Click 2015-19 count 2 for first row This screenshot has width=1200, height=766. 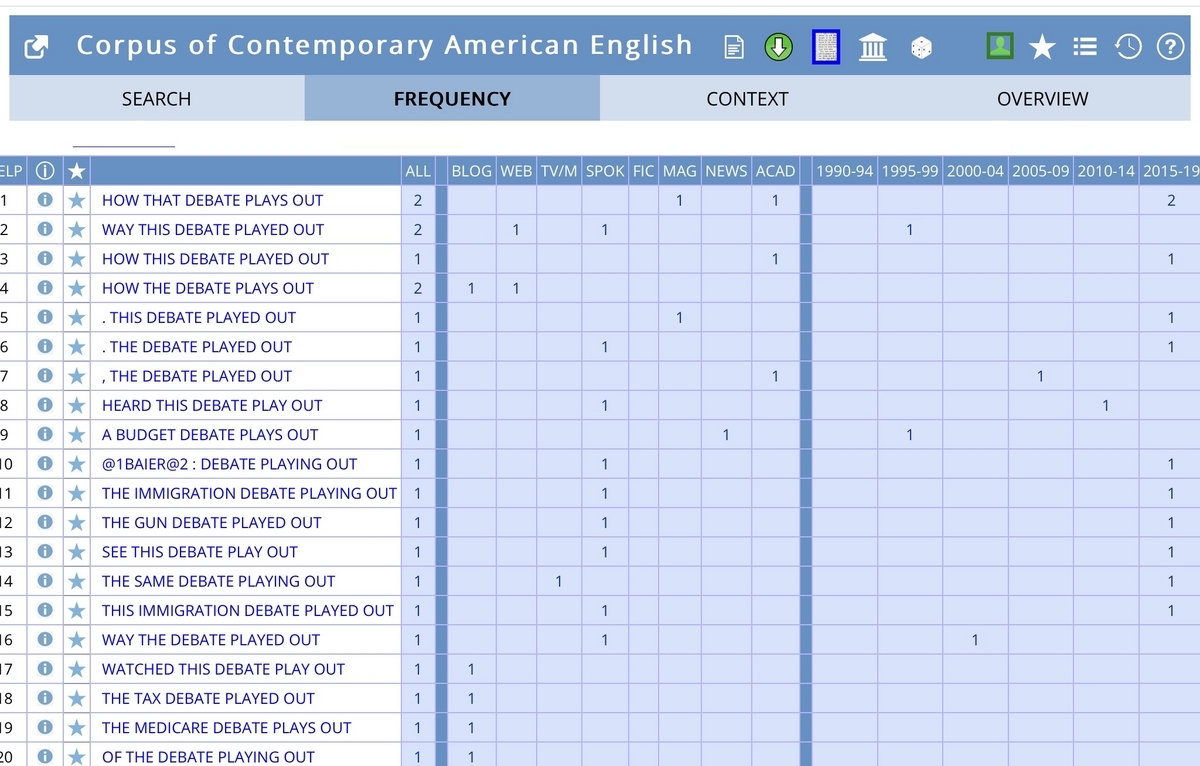point(1171,200)
